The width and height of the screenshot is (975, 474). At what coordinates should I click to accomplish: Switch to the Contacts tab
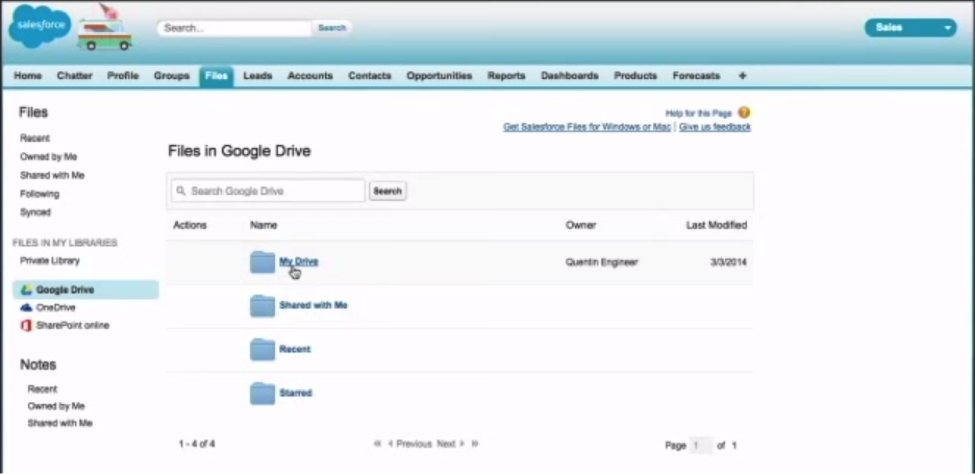tap(370, 76)
